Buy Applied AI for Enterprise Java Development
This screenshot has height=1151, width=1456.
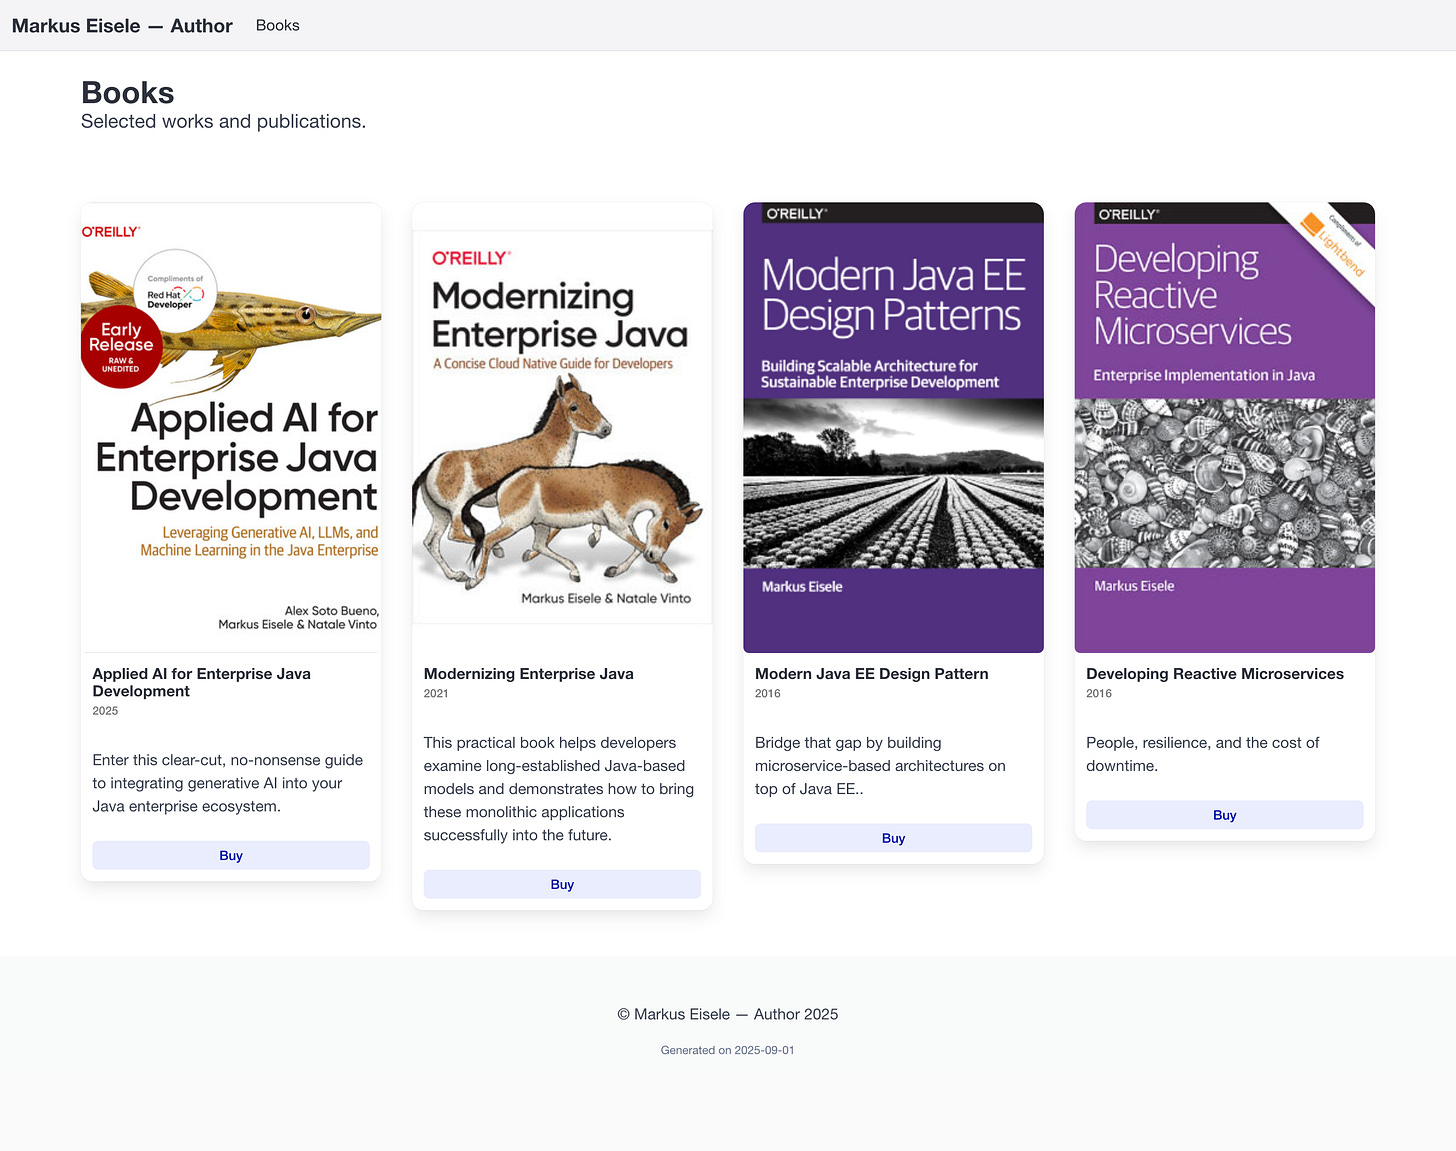coord(231,855)
